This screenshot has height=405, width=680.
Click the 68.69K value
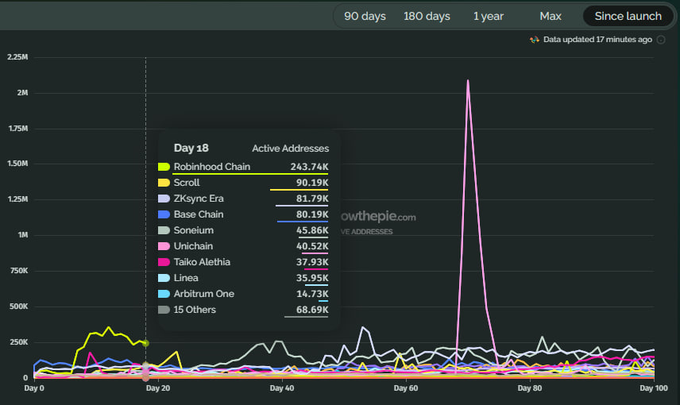click(312, 310)
